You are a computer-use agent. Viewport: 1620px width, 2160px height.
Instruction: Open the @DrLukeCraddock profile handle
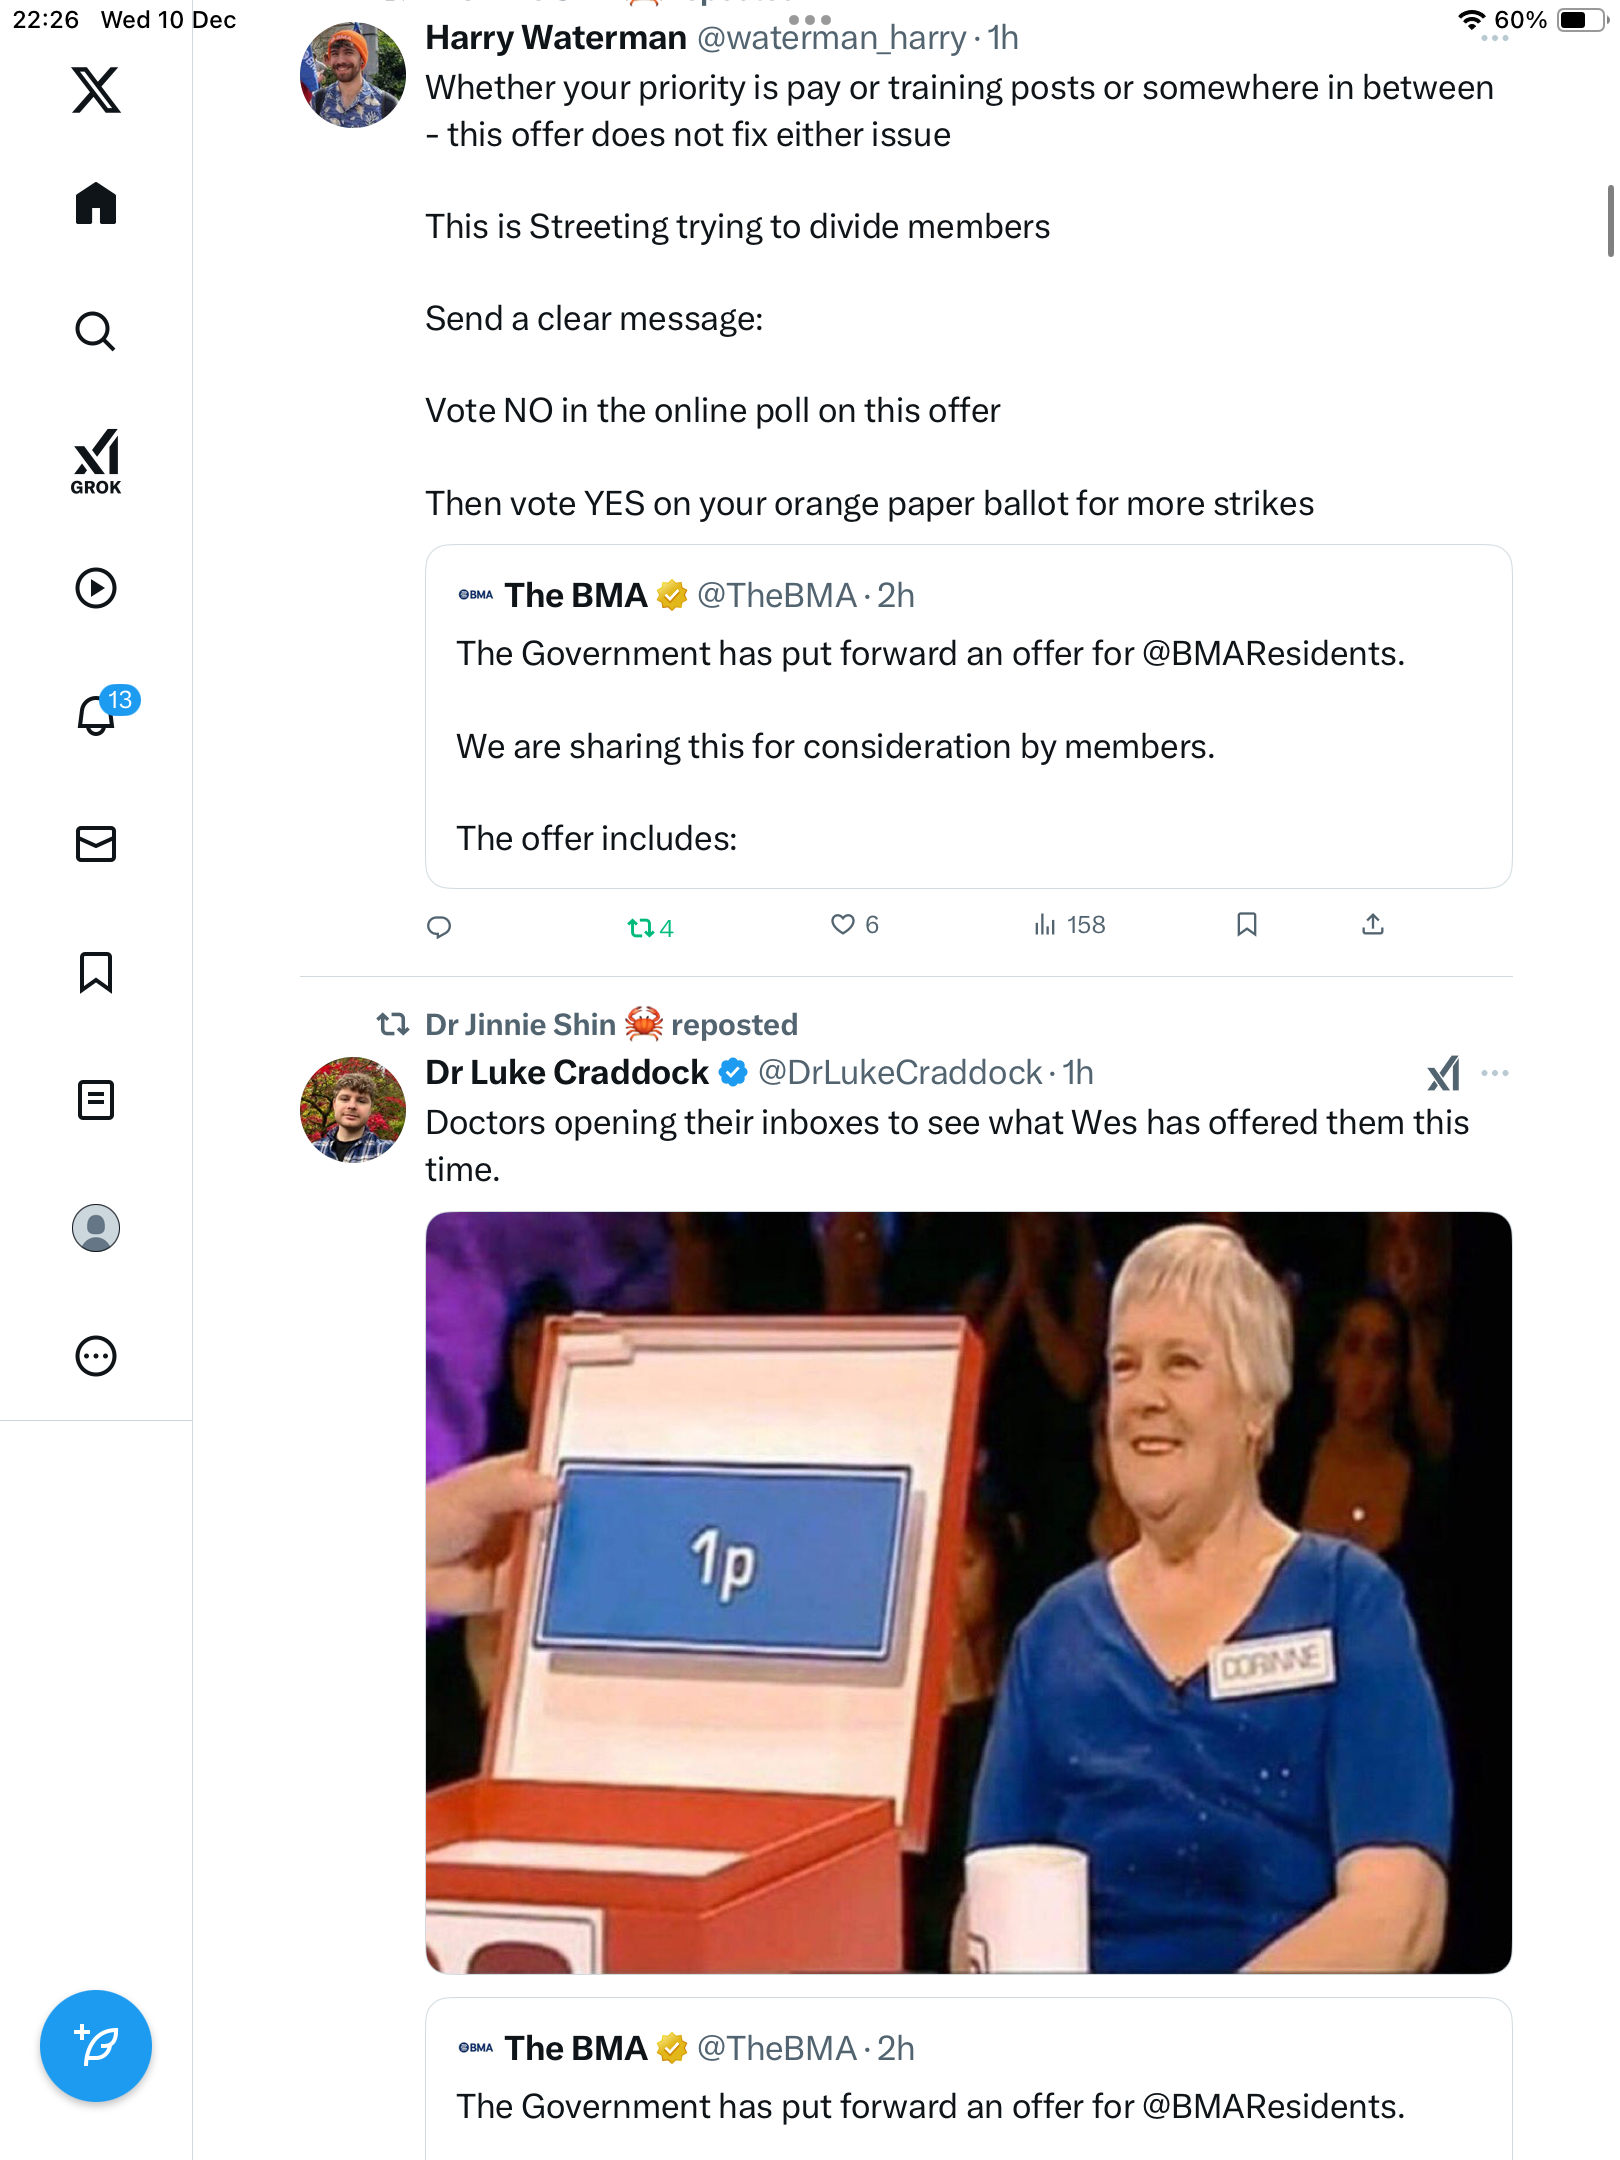coord(900,1073)
